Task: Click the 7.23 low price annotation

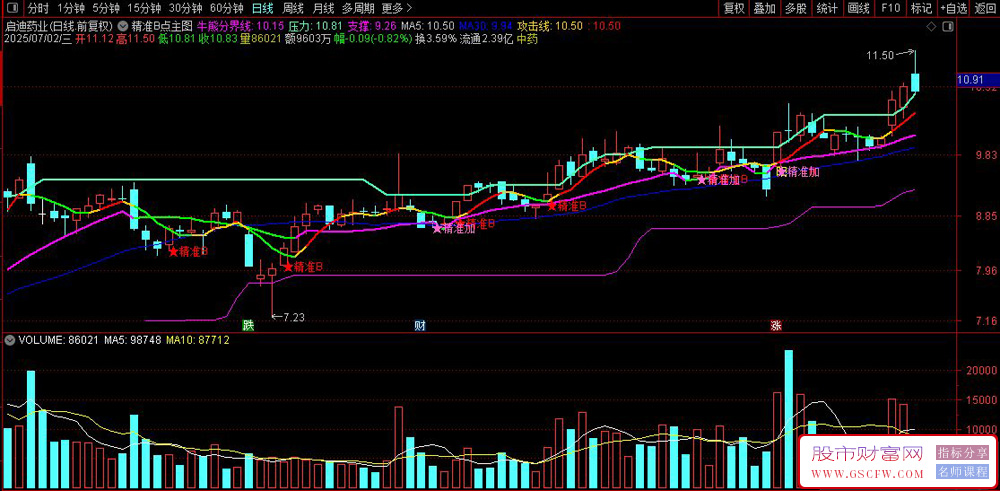Action: pos(294,316)
